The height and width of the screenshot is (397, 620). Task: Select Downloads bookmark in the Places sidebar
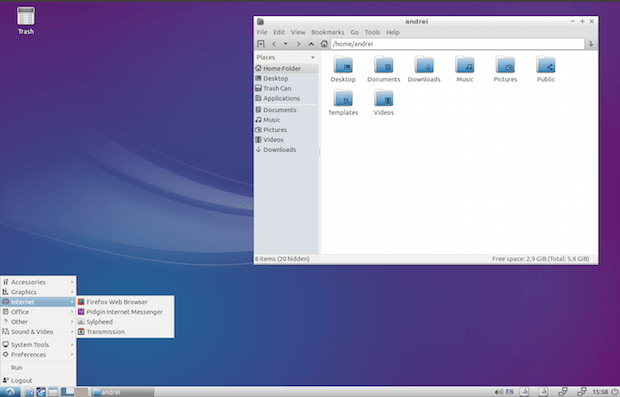286,149
